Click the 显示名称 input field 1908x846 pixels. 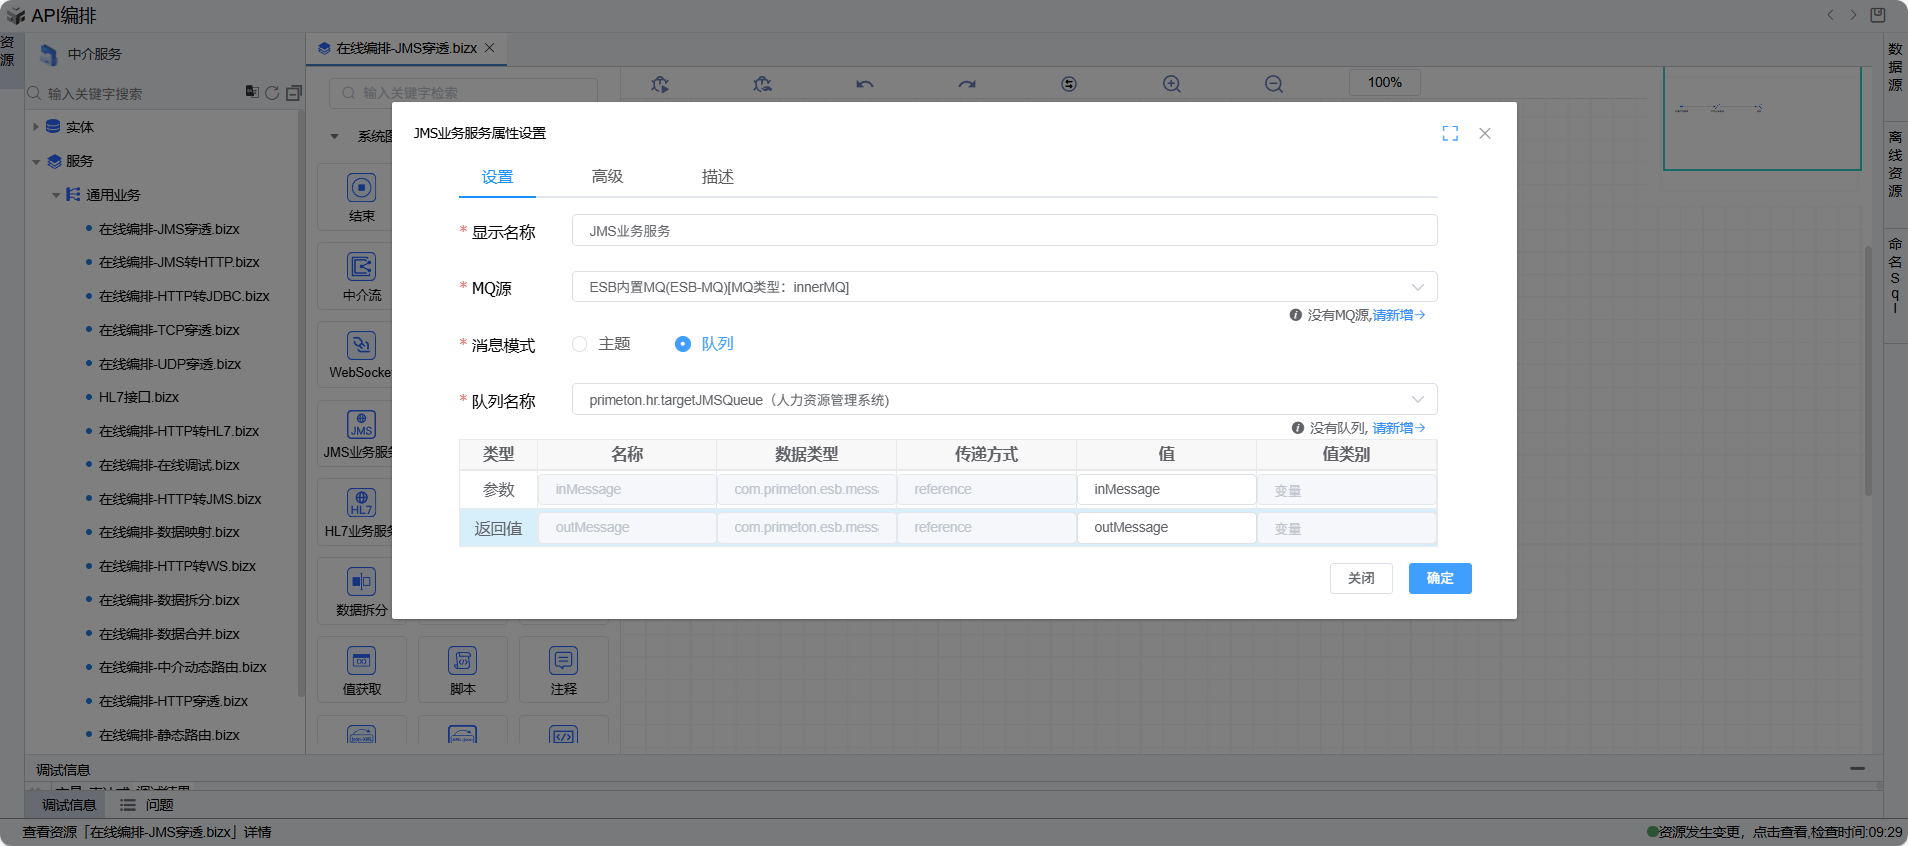(1004, 231)
